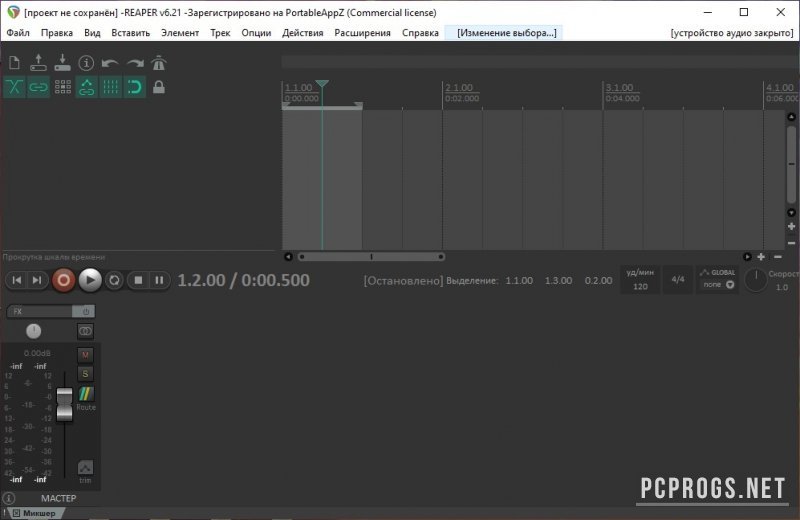Open project settings info icon
This screenshot has width=800, height=520.
pos(86,64)
